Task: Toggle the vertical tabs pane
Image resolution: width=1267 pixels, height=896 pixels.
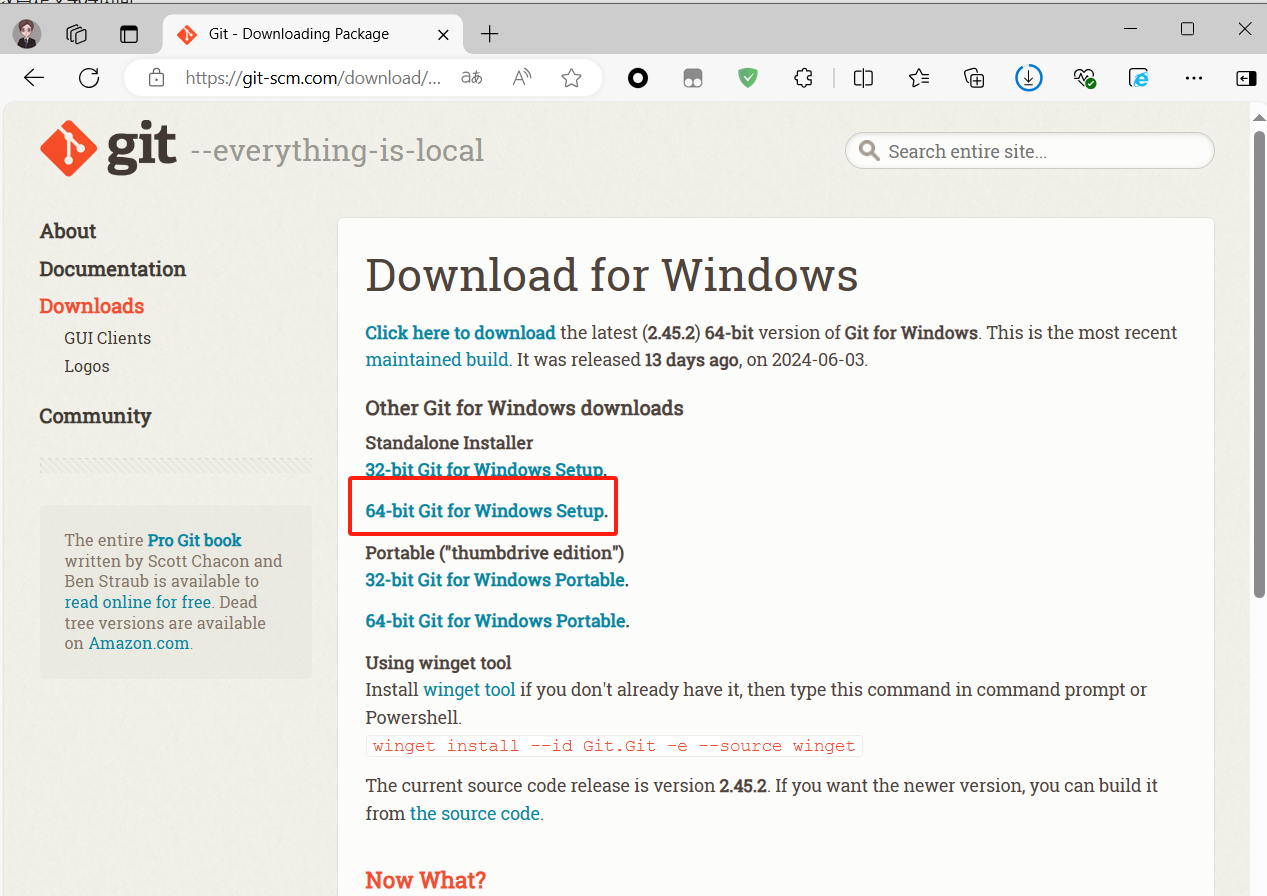Action: [x=129, y=34]
